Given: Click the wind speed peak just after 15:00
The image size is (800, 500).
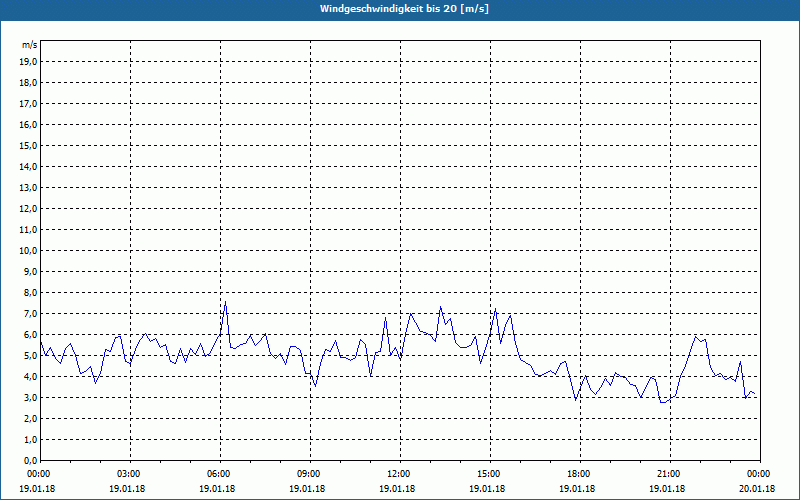Looking at the screenshot, I should (x=495, y=308).
